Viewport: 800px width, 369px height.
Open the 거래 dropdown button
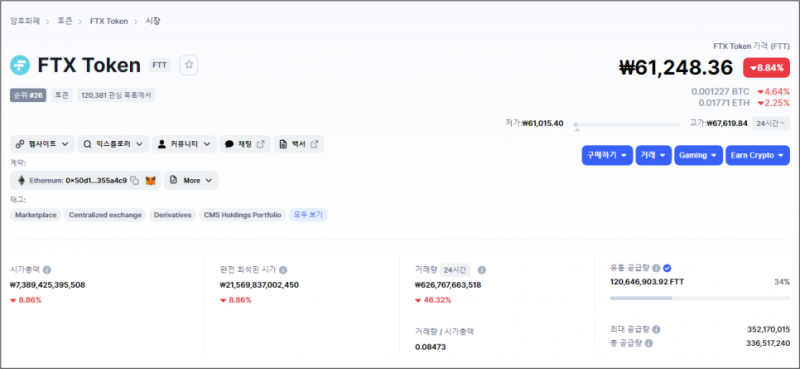(653, 156)
